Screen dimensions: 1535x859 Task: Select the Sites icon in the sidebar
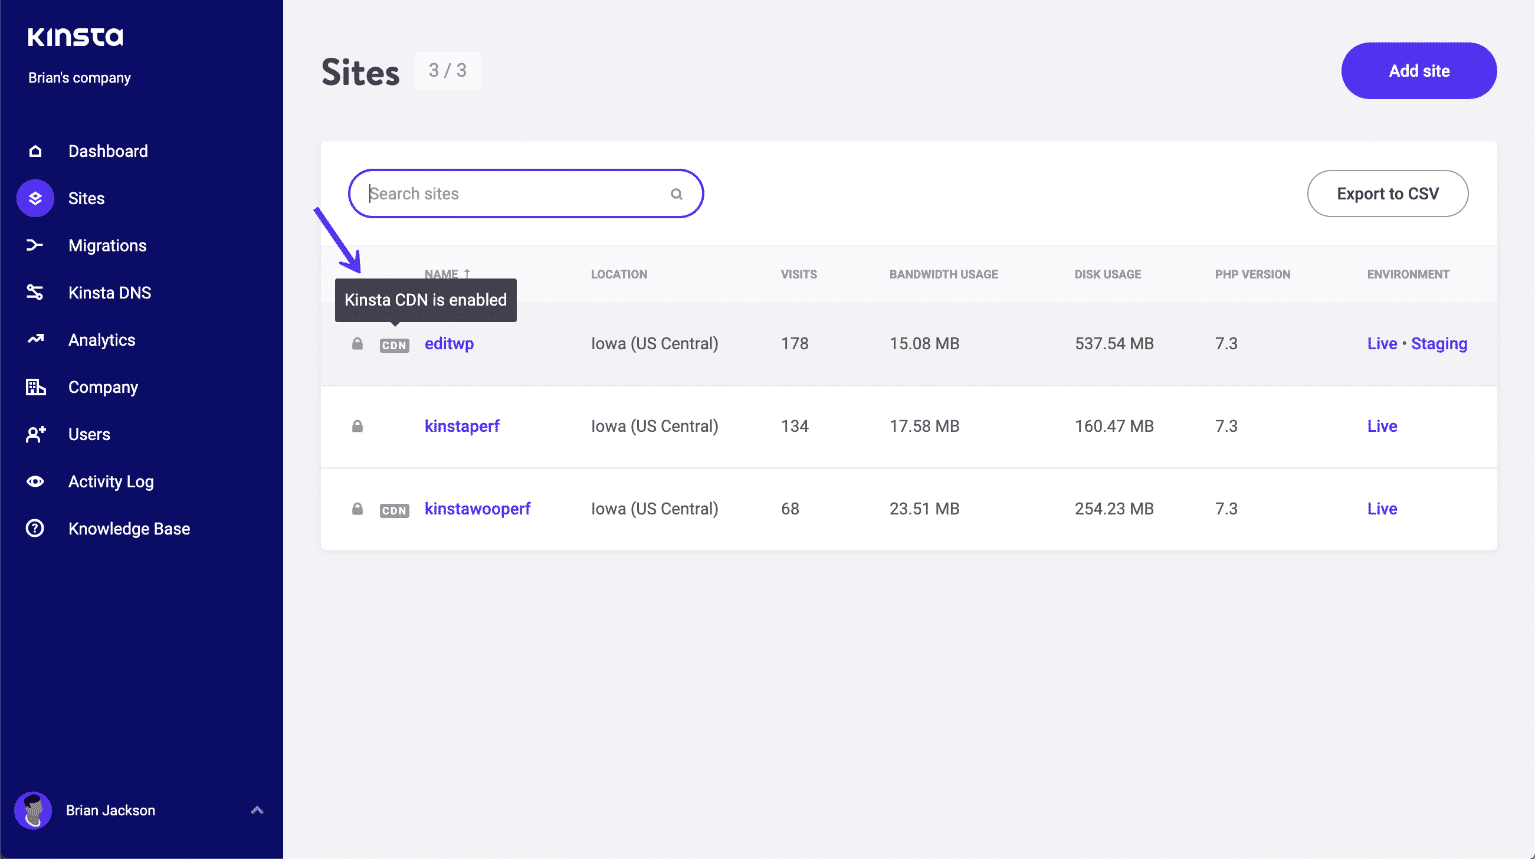point(34,198)
